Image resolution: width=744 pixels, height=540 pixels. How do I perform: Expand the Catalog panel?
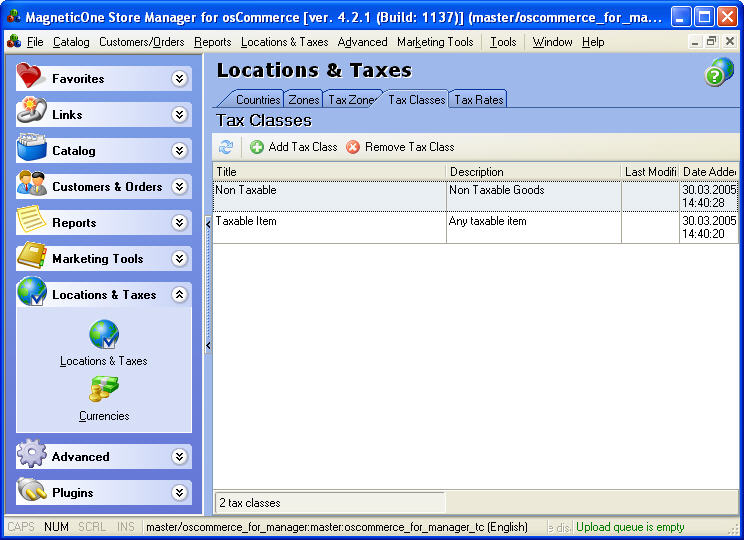click(179, 150)
